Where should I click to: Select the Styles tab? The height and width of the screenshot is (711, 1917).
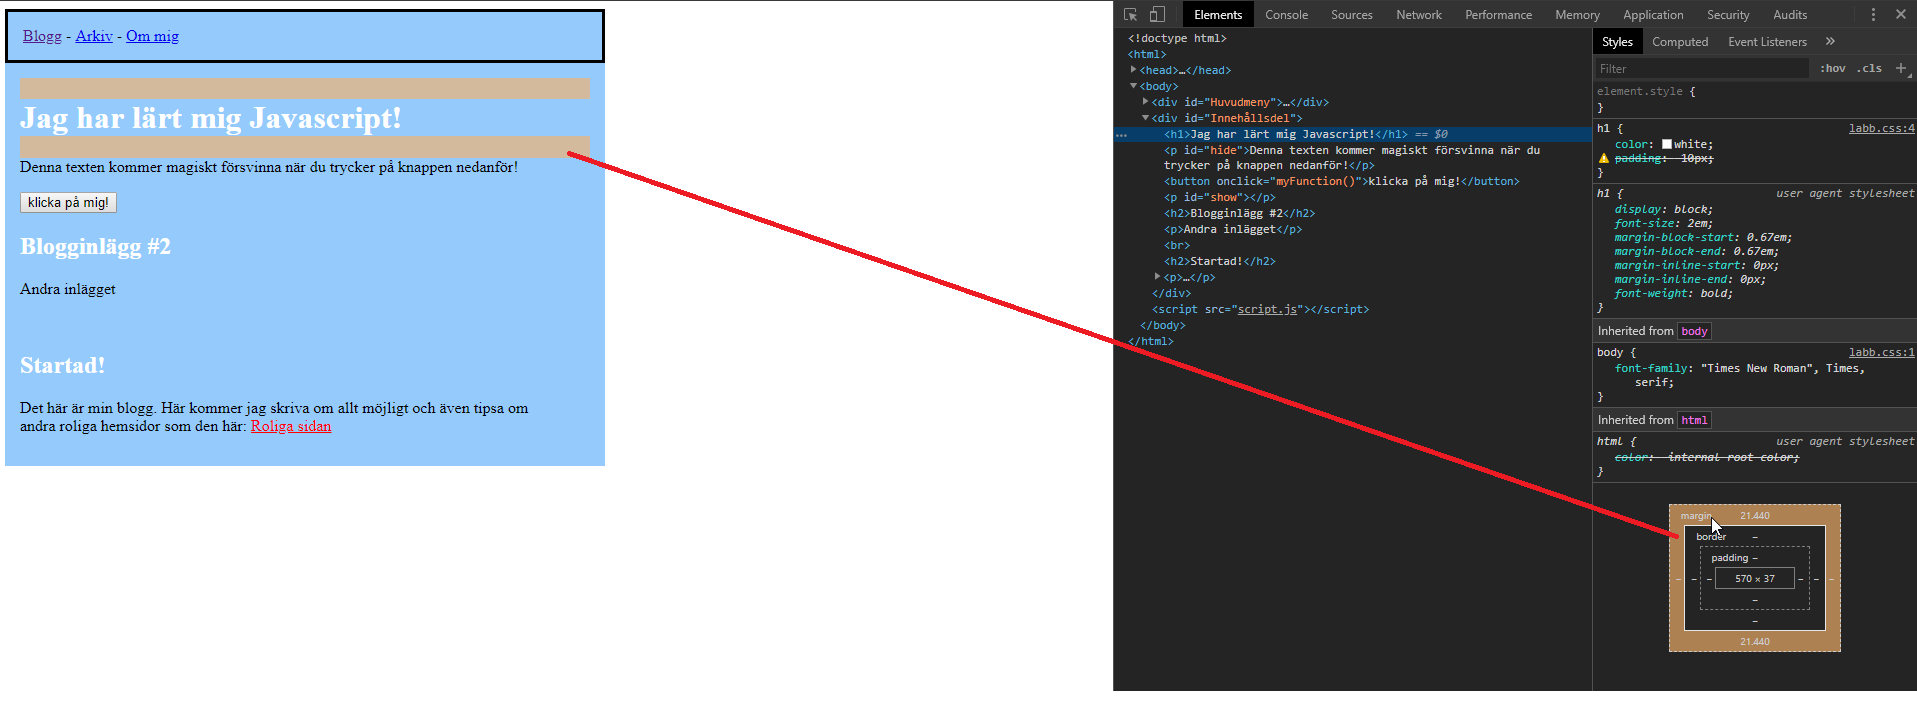coord(1617,41)
